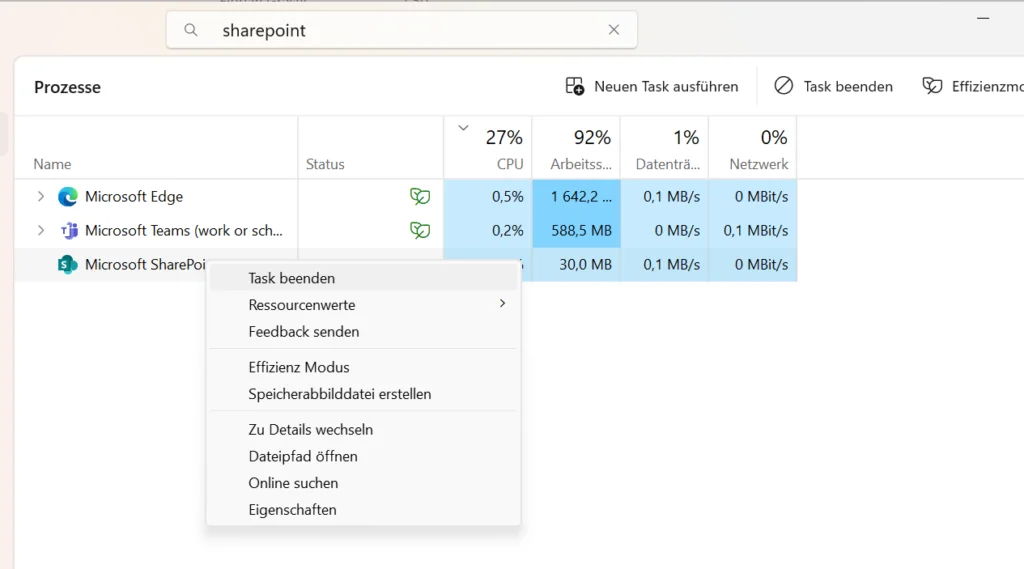Click into the sharepoint search field
The width and height of the screenshot is (1024, 569).
[400, 30]
